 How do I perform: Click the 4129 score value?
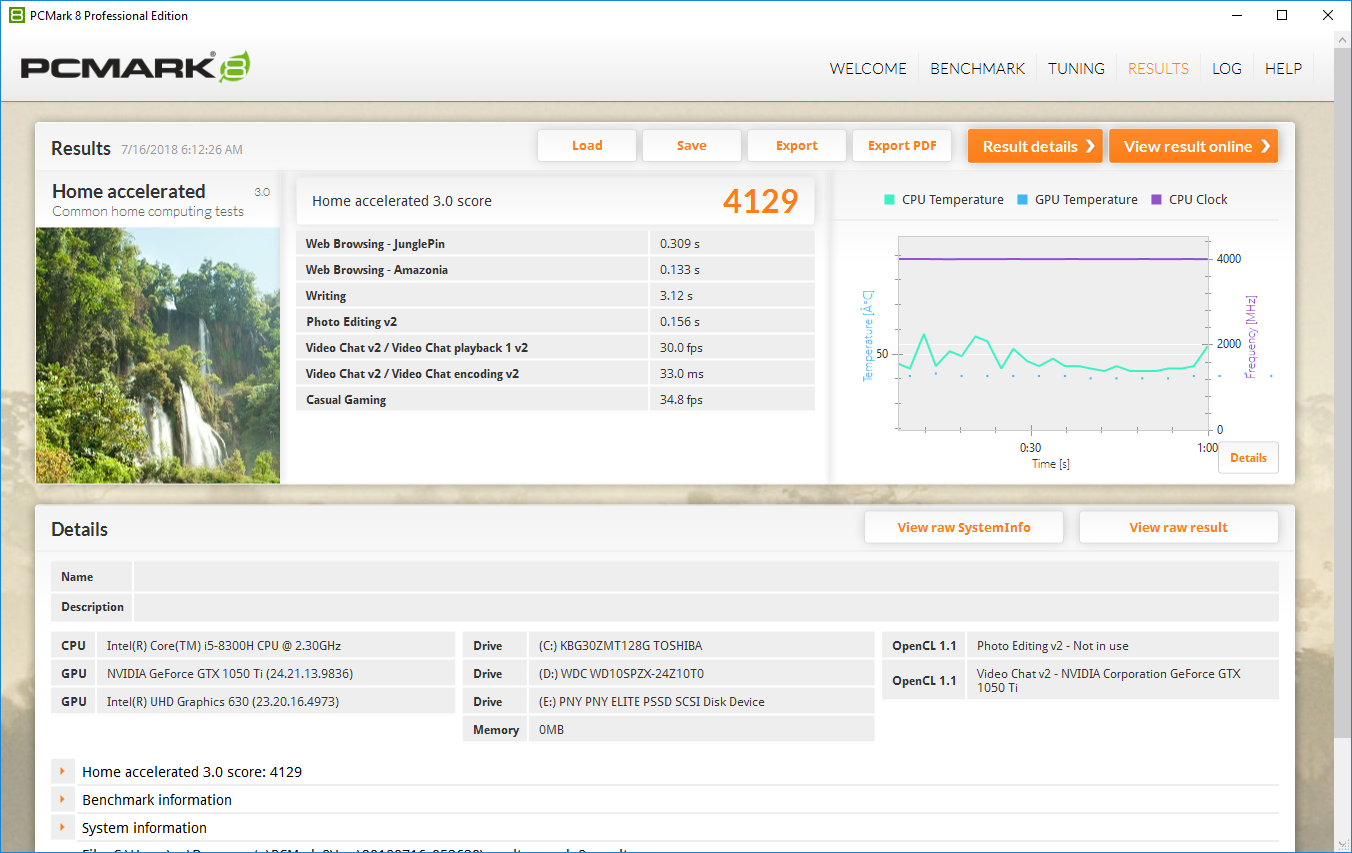(x=760, y=201)
